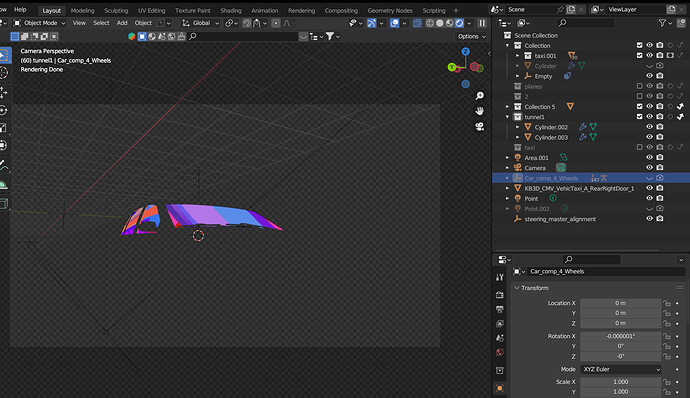Expand the Collection 5 tree item
This screenshot has height=398, width=690.
click(507, 107)
